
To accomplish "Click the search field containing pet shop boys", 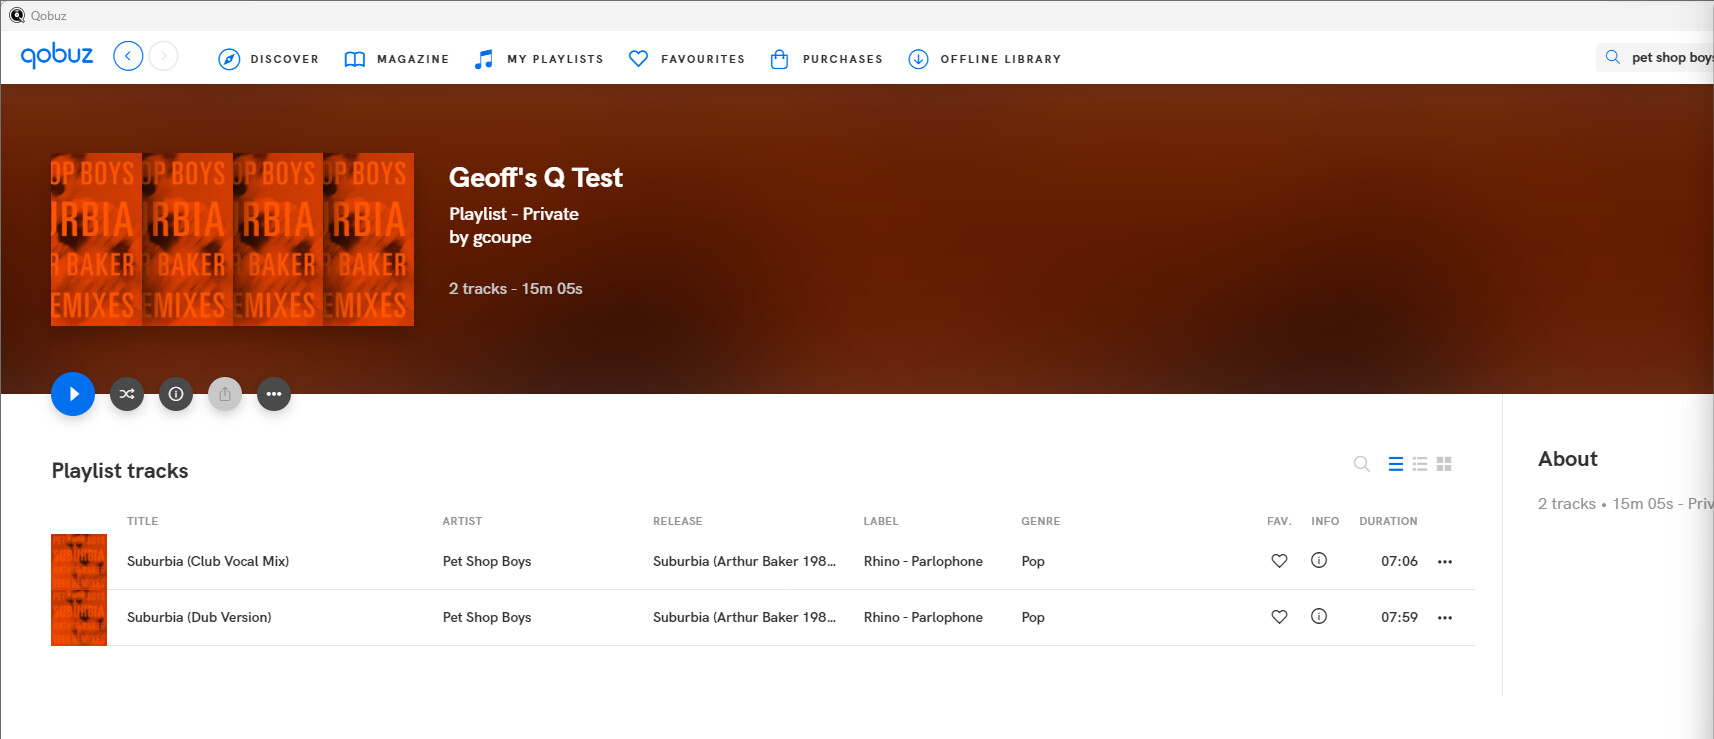I will click(1655, 57).
